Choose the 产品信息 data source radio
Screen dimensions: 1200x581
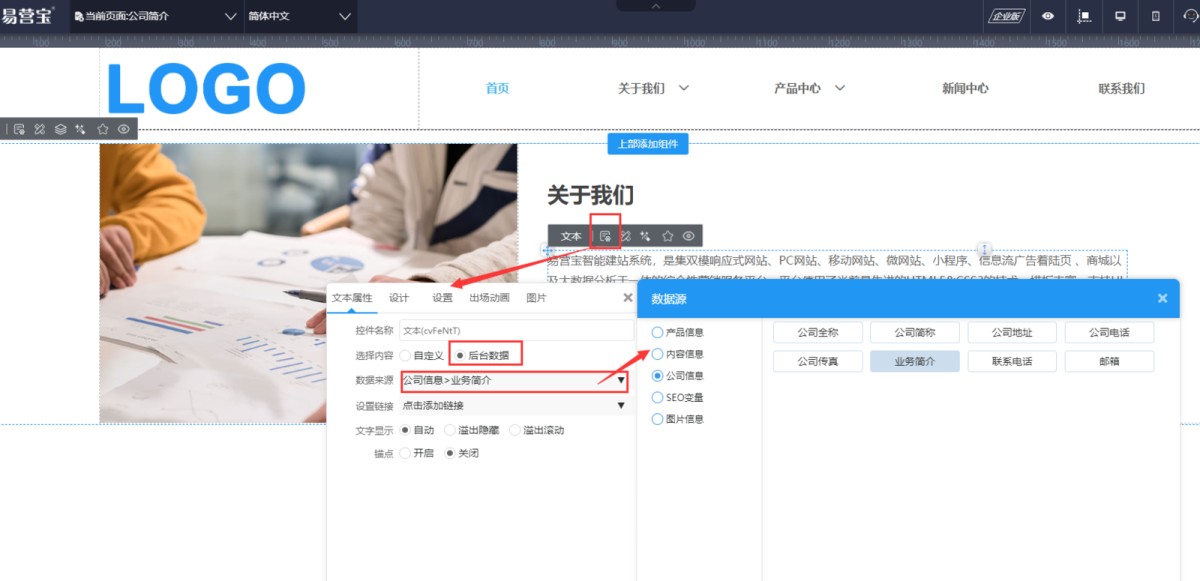pyautogui.click(x=657, y=332)
